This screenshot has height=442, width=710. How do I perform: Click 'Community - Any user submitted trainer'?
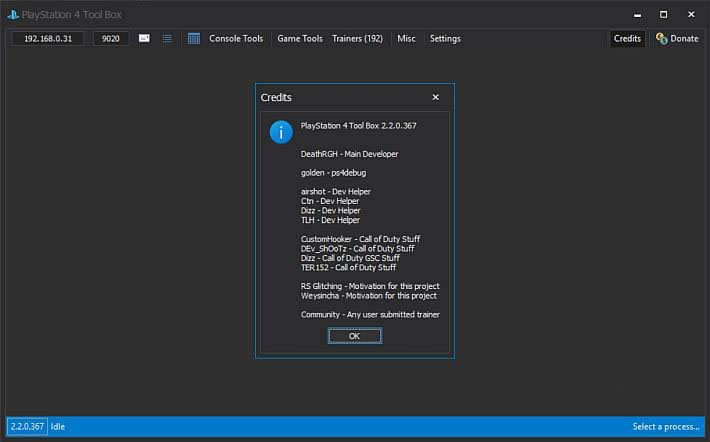point(370,314)
